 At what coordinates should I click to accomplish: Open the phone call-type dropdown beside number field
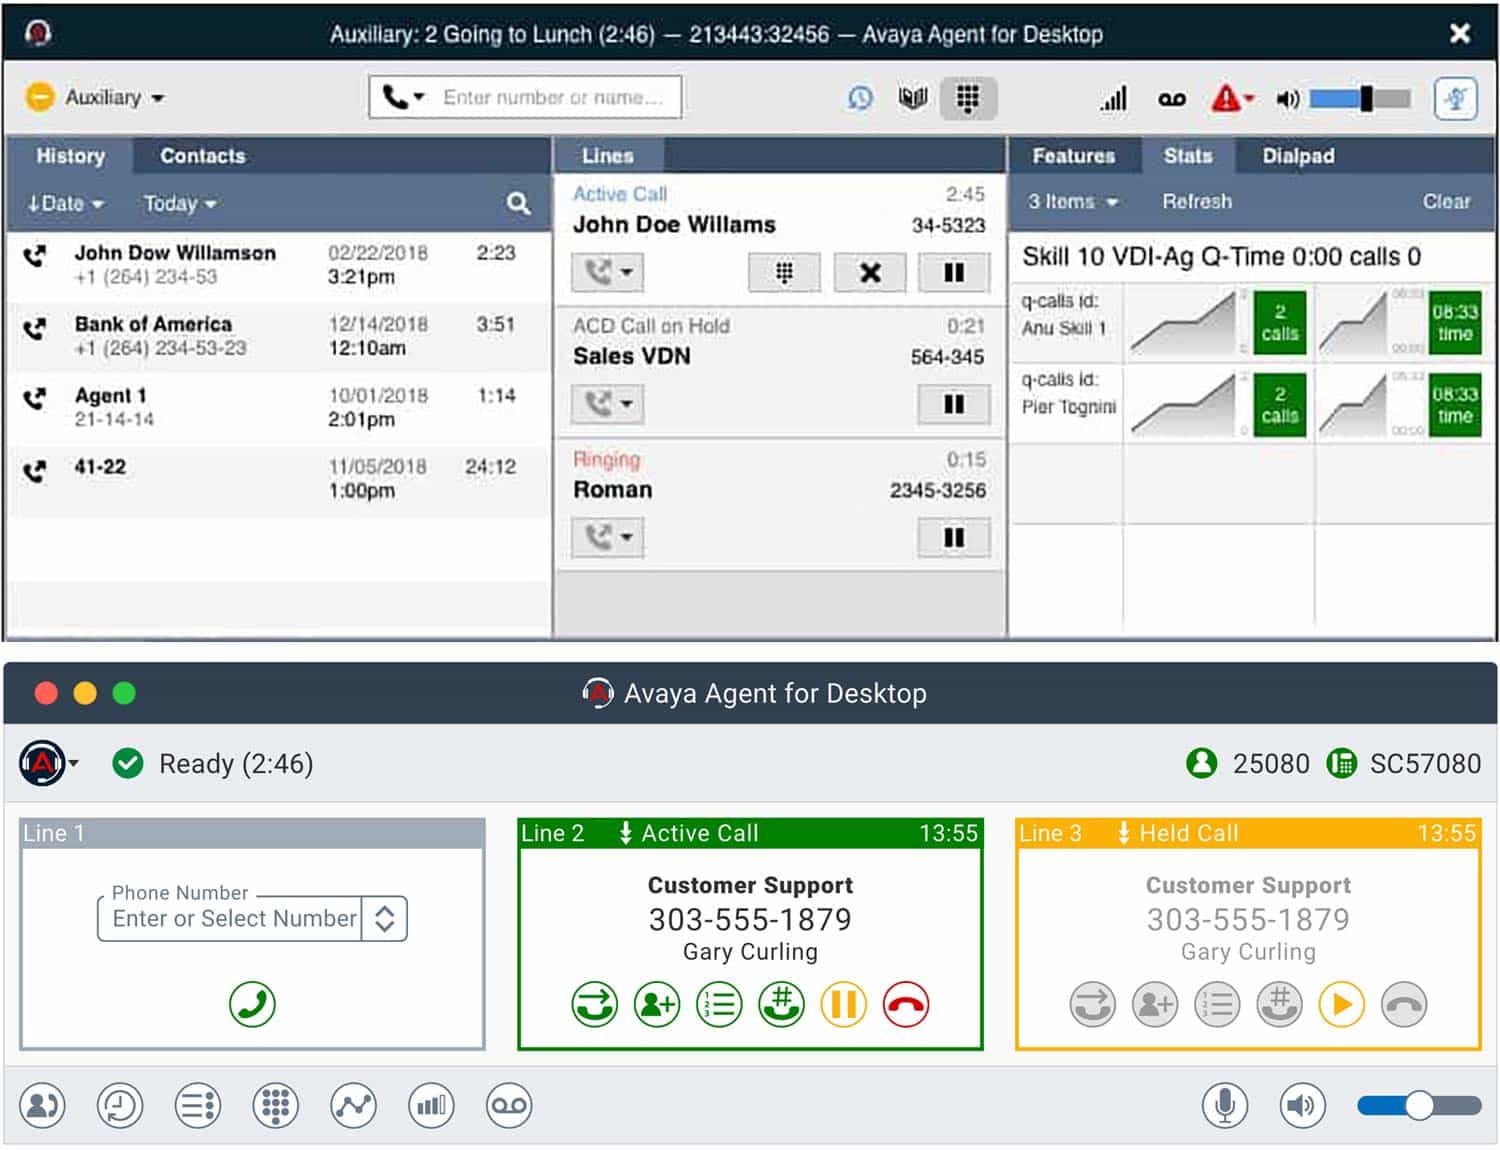[x=403, y=97]
